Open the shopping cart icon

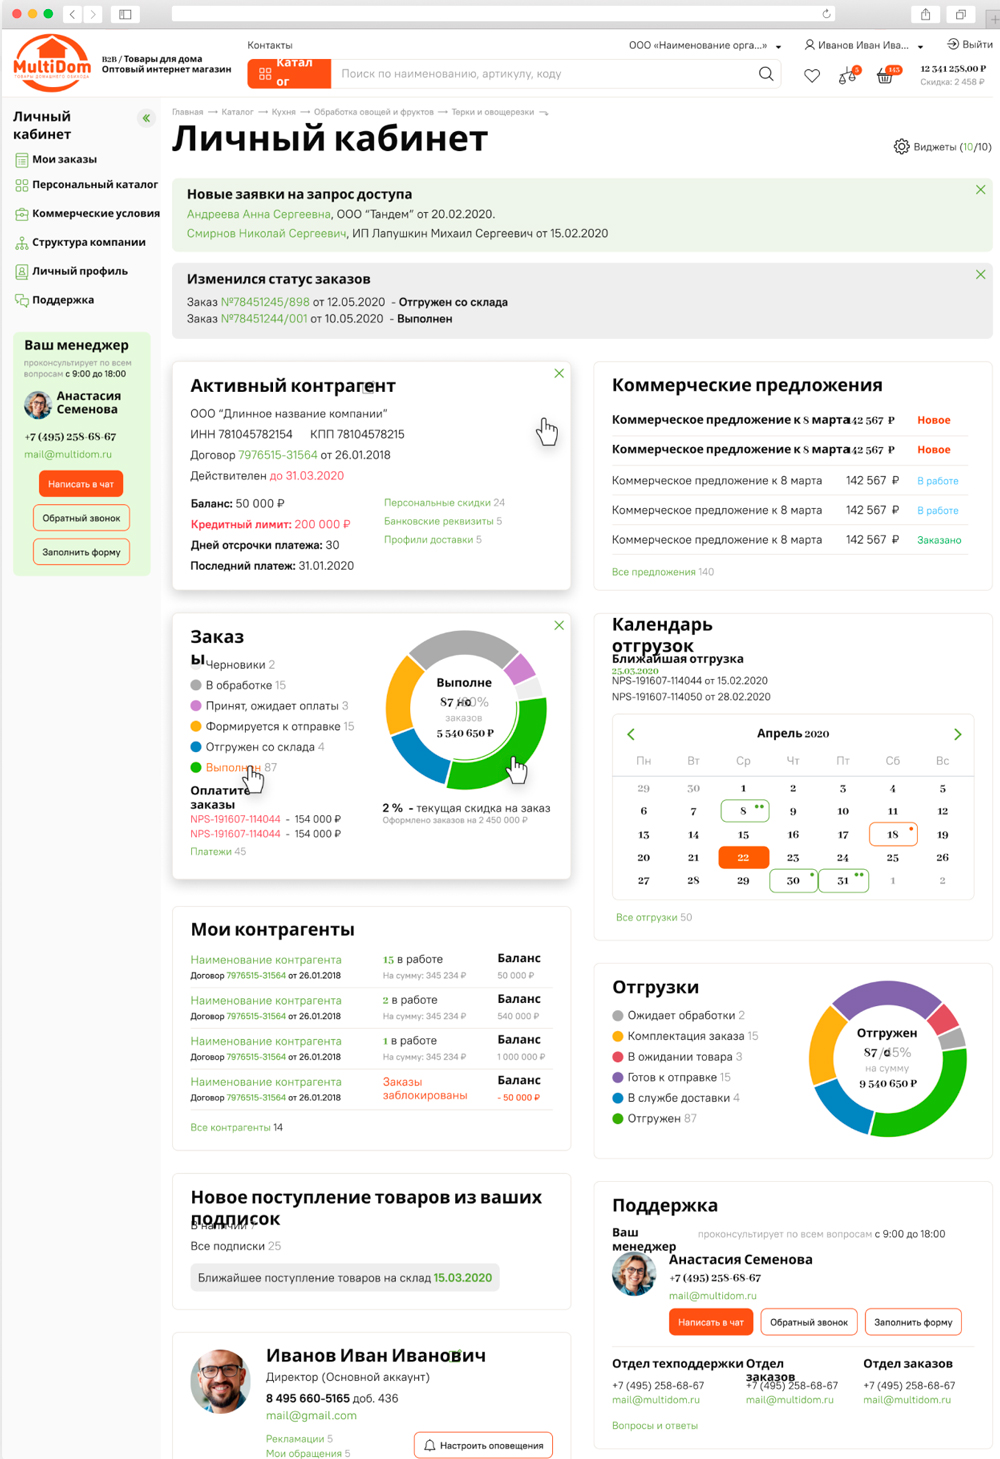[x=886, y=75]
